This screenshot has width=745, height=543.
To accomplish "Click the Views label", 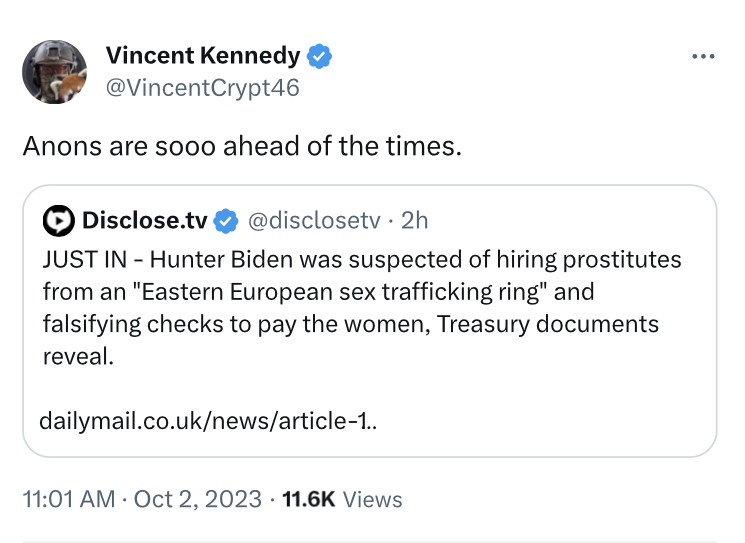I will [372, 498].
